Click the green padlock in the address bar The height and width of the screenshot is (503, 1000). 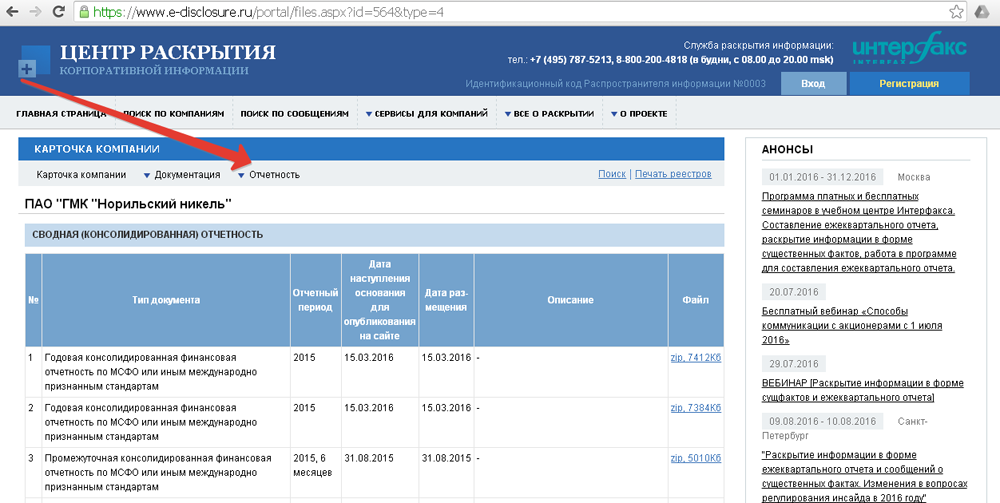84,14
